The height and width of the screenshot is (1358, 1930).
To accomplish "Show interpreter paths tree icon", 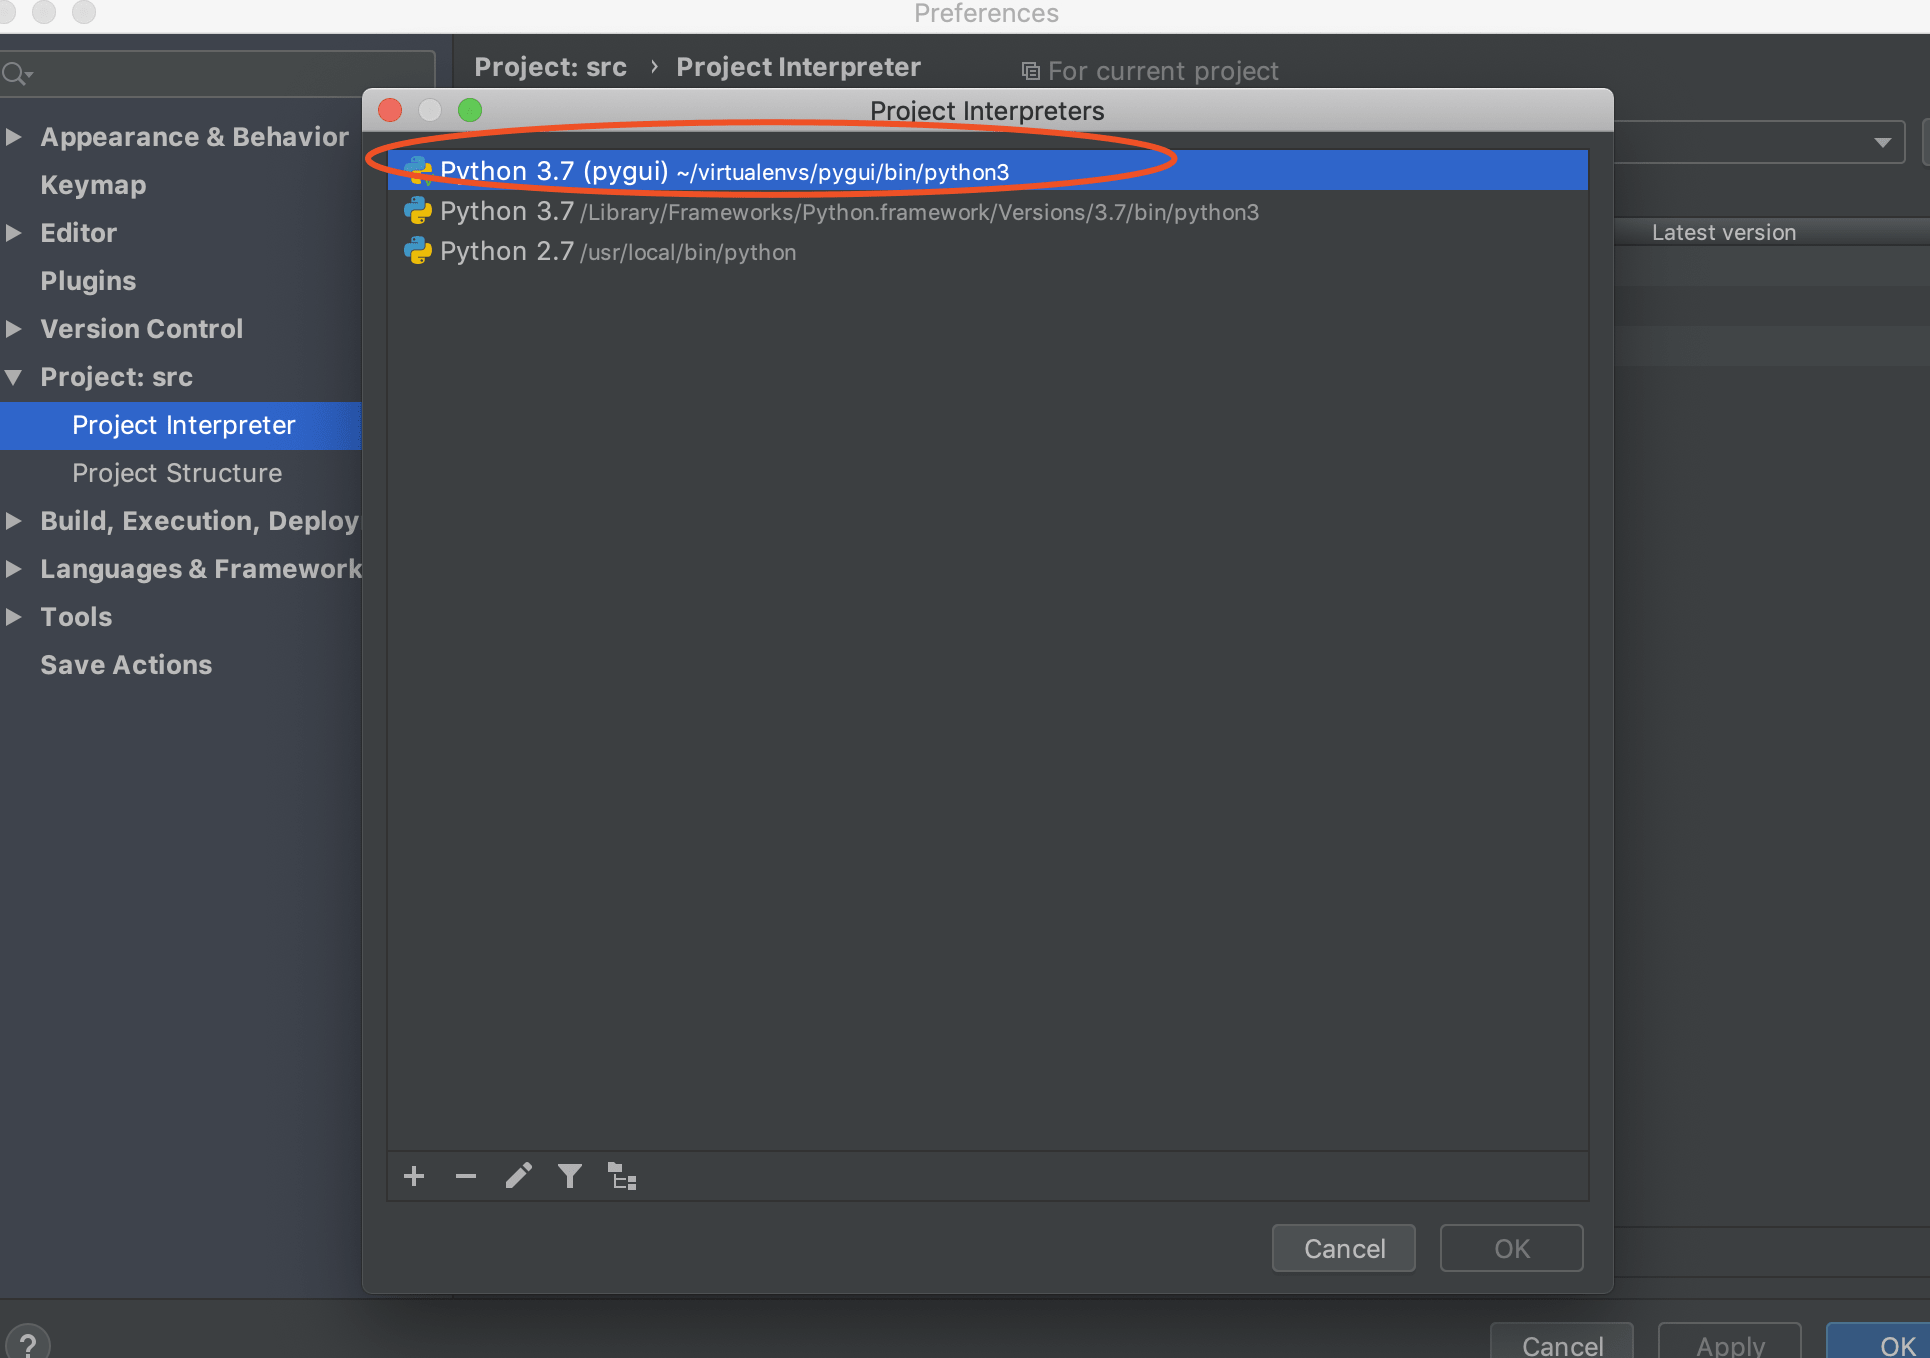I will click(x=622, y=1176).
